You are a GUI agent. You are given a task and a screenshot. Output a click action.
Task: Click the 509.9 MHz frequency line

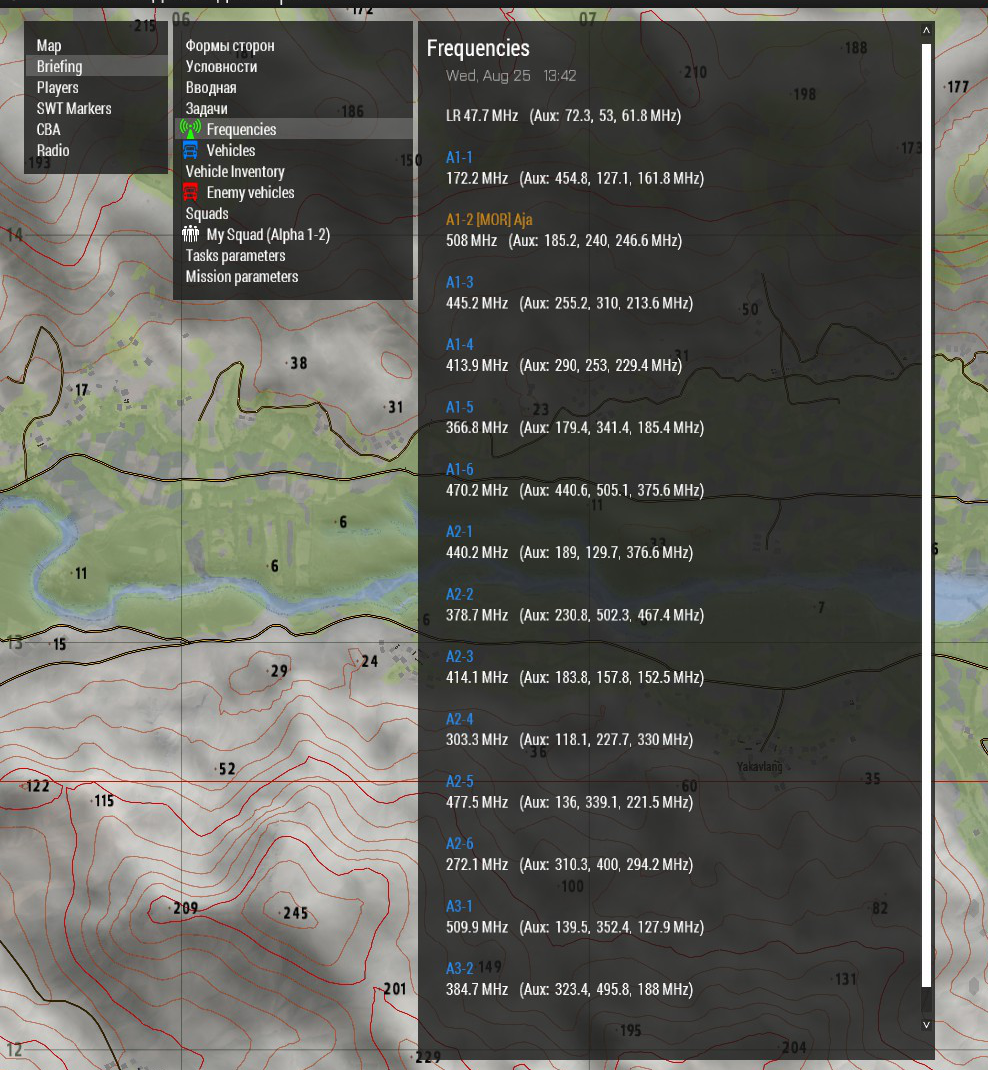click(x=575, y=927)
